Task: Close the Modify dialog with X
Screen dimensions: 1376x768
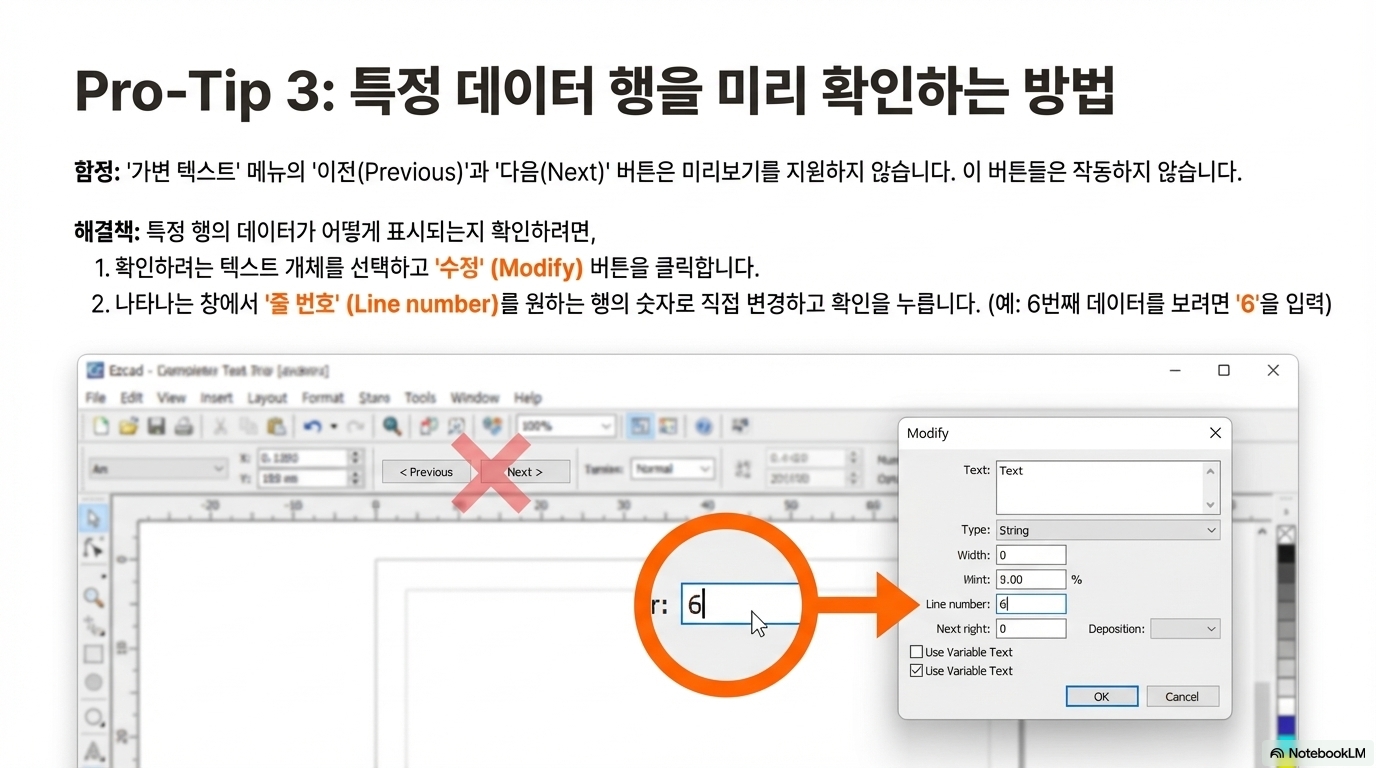Action: coord(1215,433)
